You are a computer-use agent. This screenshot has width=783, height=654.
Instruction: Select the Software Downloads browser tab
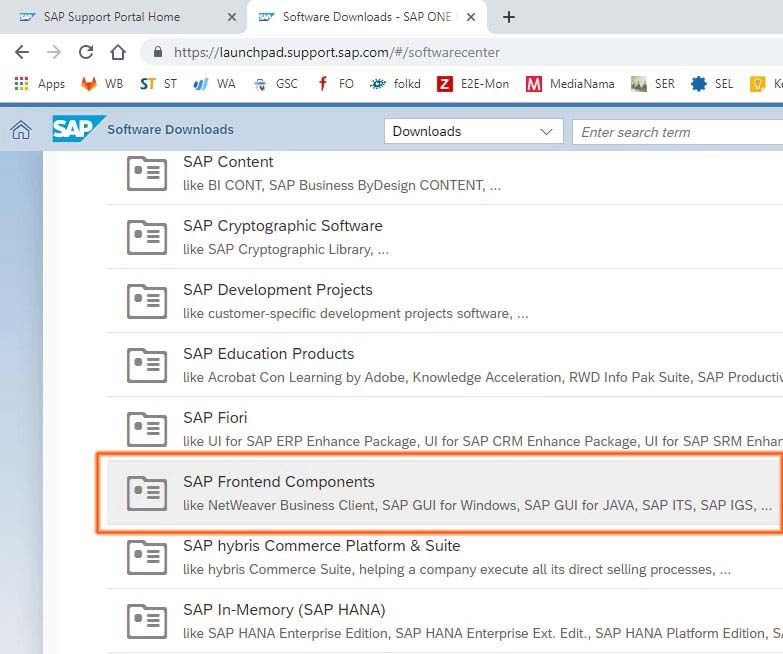[x=367, y=17]
